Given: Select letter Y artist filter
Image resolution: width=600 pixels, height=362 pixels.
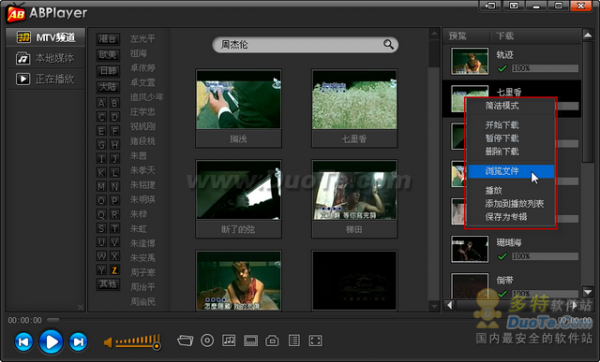Looking at the screenshot, I should [x=101, y=270].
